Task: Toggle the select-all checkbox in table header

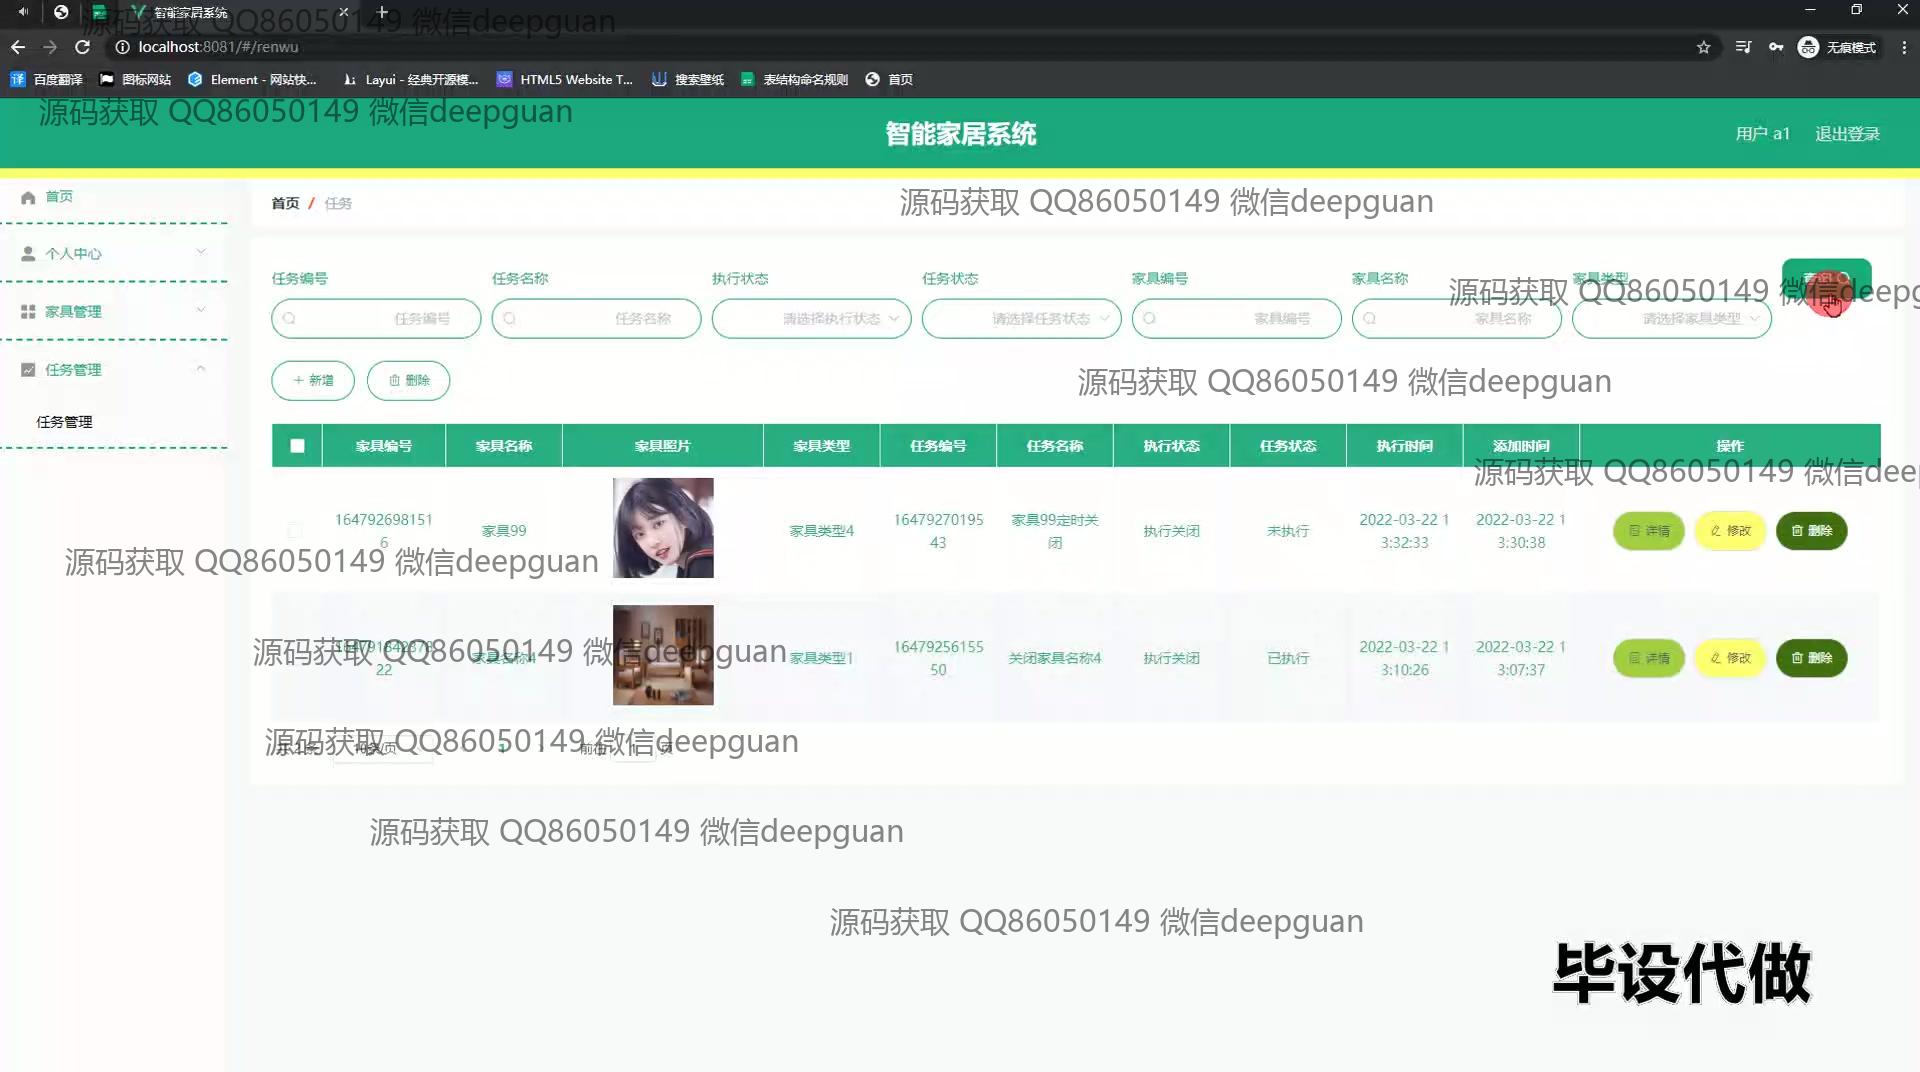Action: point(297,446)
